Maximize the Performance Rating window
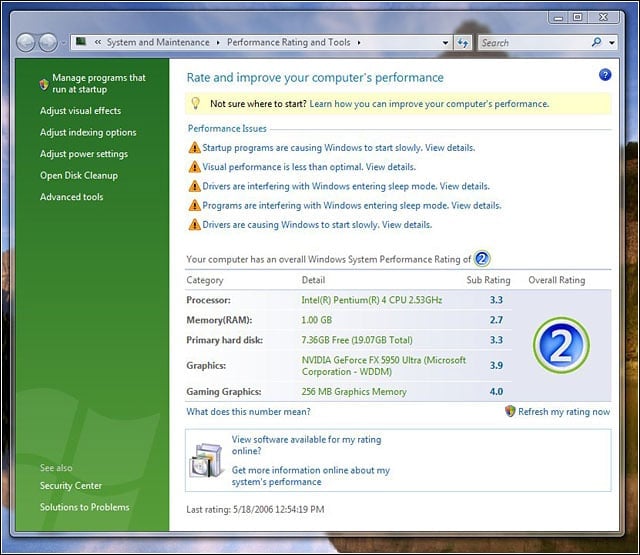Screen dimensions: 640x555 [x=578, y=17]
